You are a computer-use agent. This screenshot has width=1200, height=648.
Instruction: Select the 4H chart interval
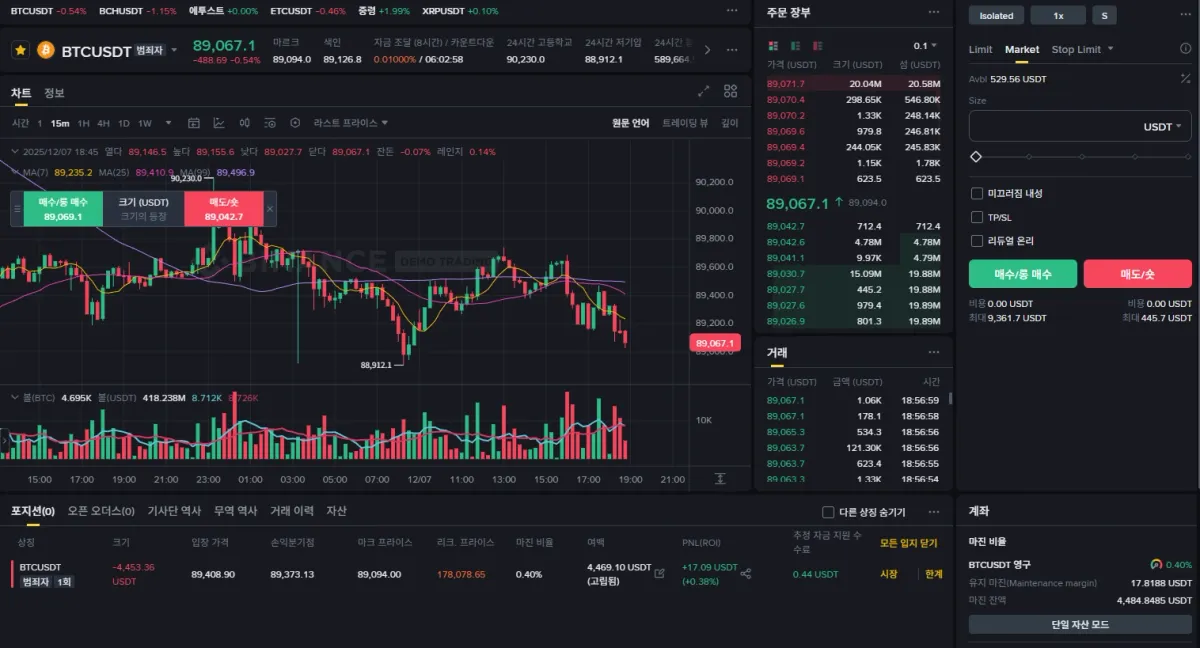(x=104, y=123)
